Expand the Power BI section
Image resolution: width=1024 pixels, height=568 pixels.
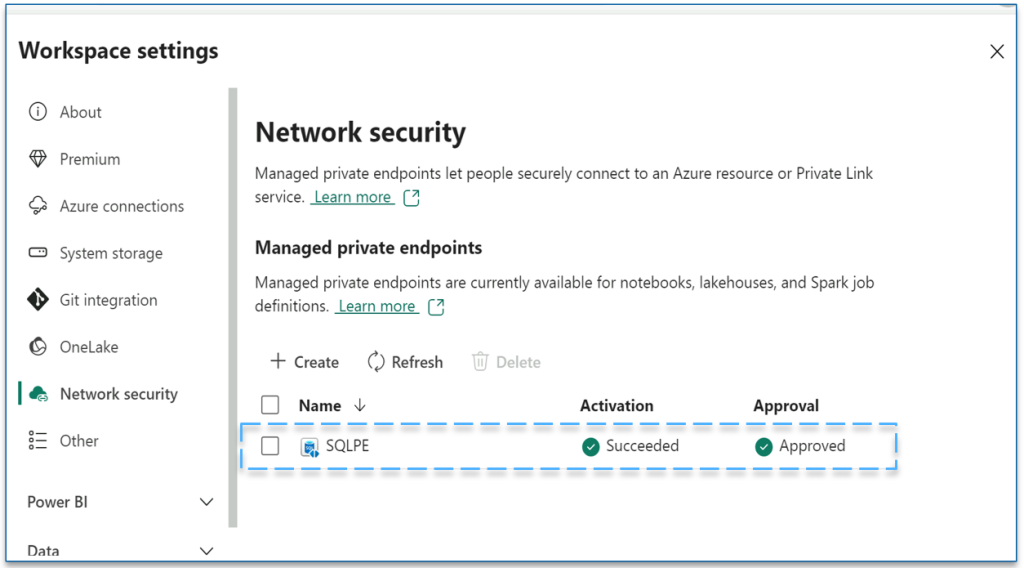point(206,502)
